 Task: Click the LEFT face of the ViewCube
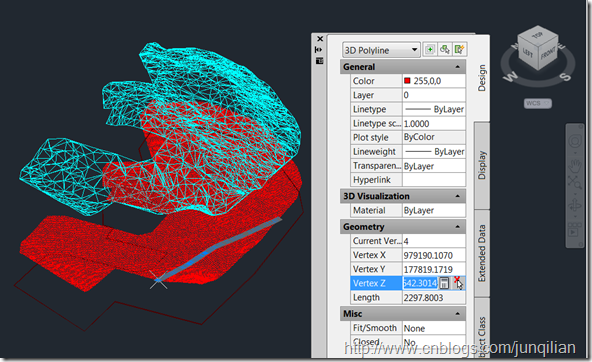[527, 53]
